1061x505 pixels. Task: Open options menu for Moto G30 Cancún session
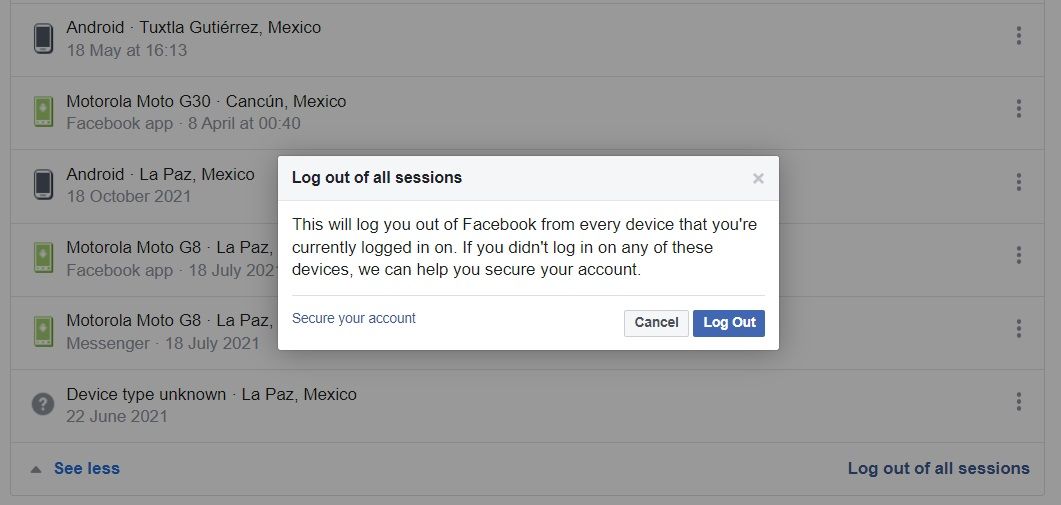coord(1018,110)
